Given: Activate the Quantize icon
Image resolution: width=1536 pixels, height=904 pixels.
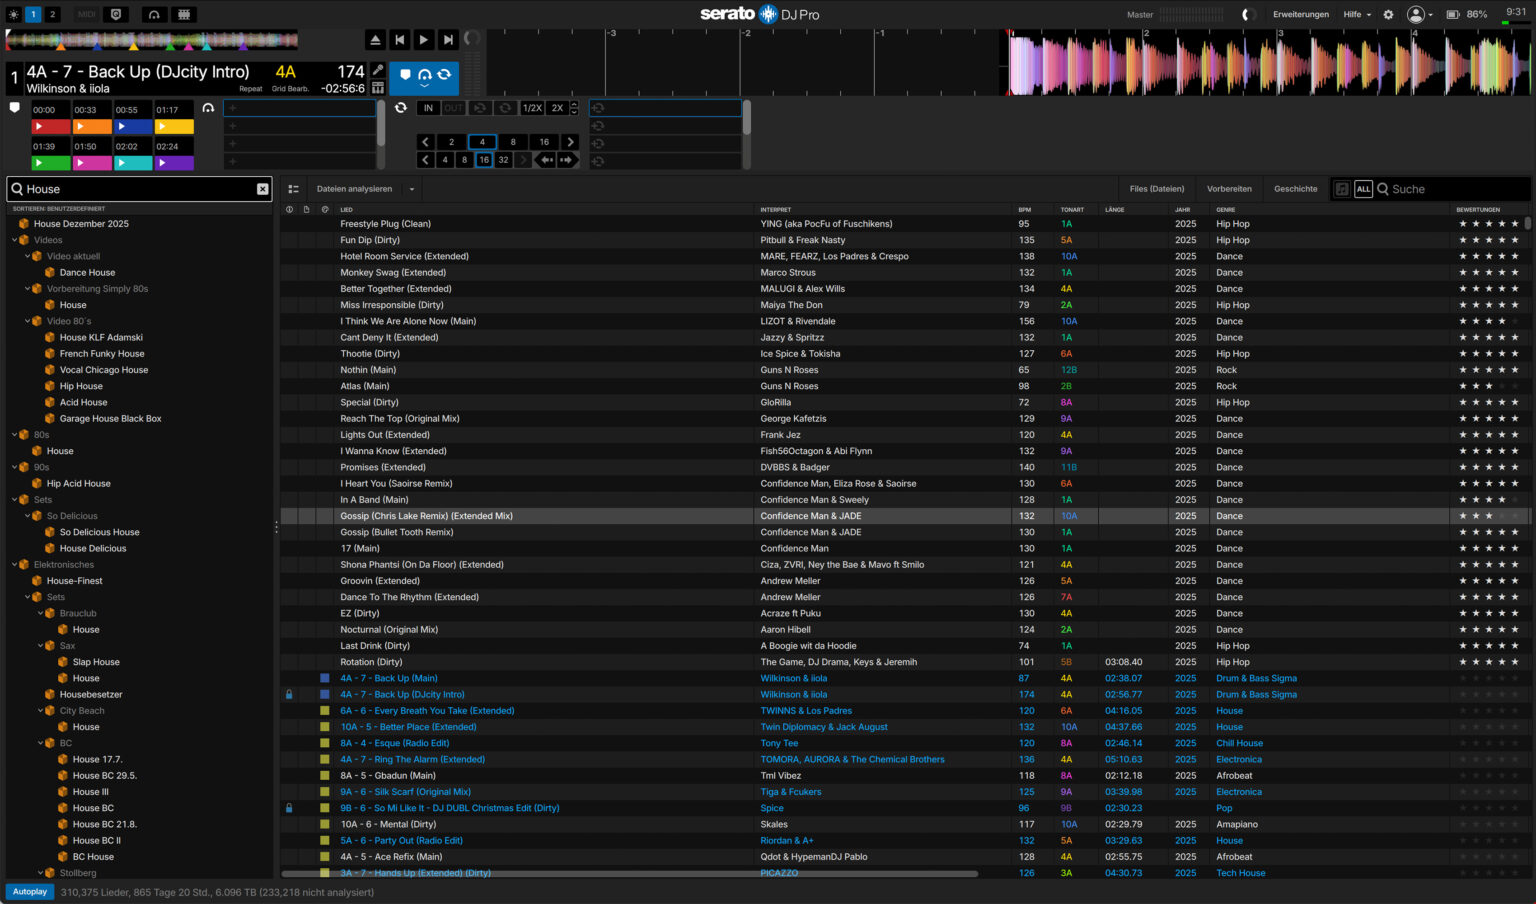Looking at the screenshot, I should click(114, 14).
